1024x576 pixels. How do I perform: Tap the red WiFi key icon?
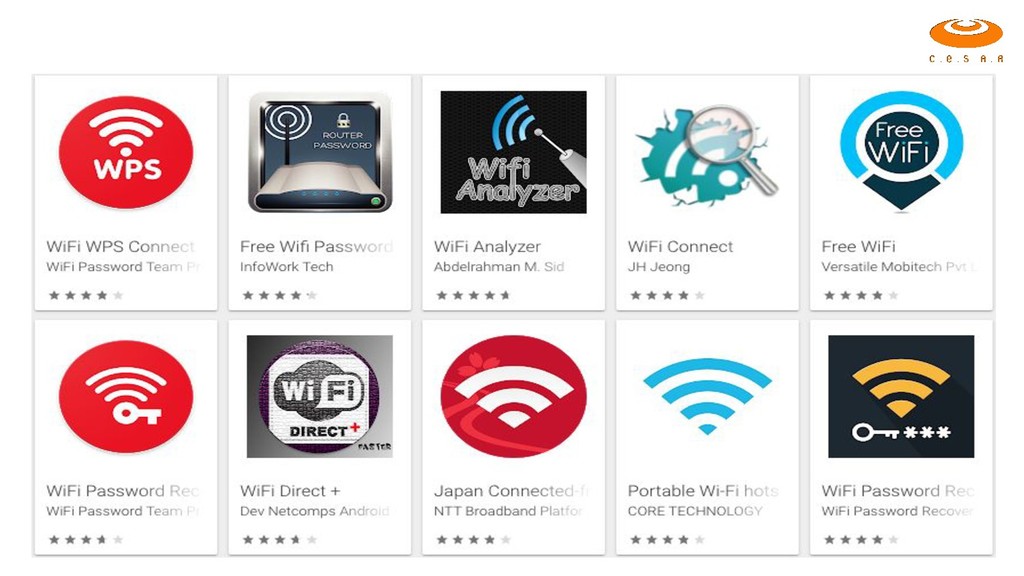(126, 396)
